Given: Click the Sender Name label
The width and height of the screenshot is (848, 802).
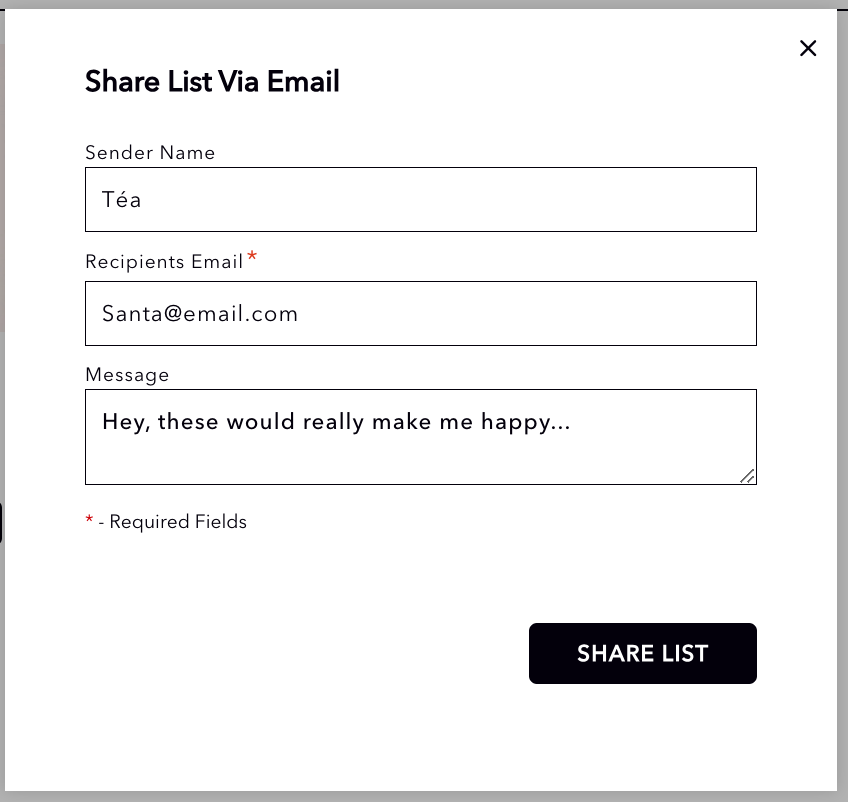Looking at the screenshot, I should [150, 153].
